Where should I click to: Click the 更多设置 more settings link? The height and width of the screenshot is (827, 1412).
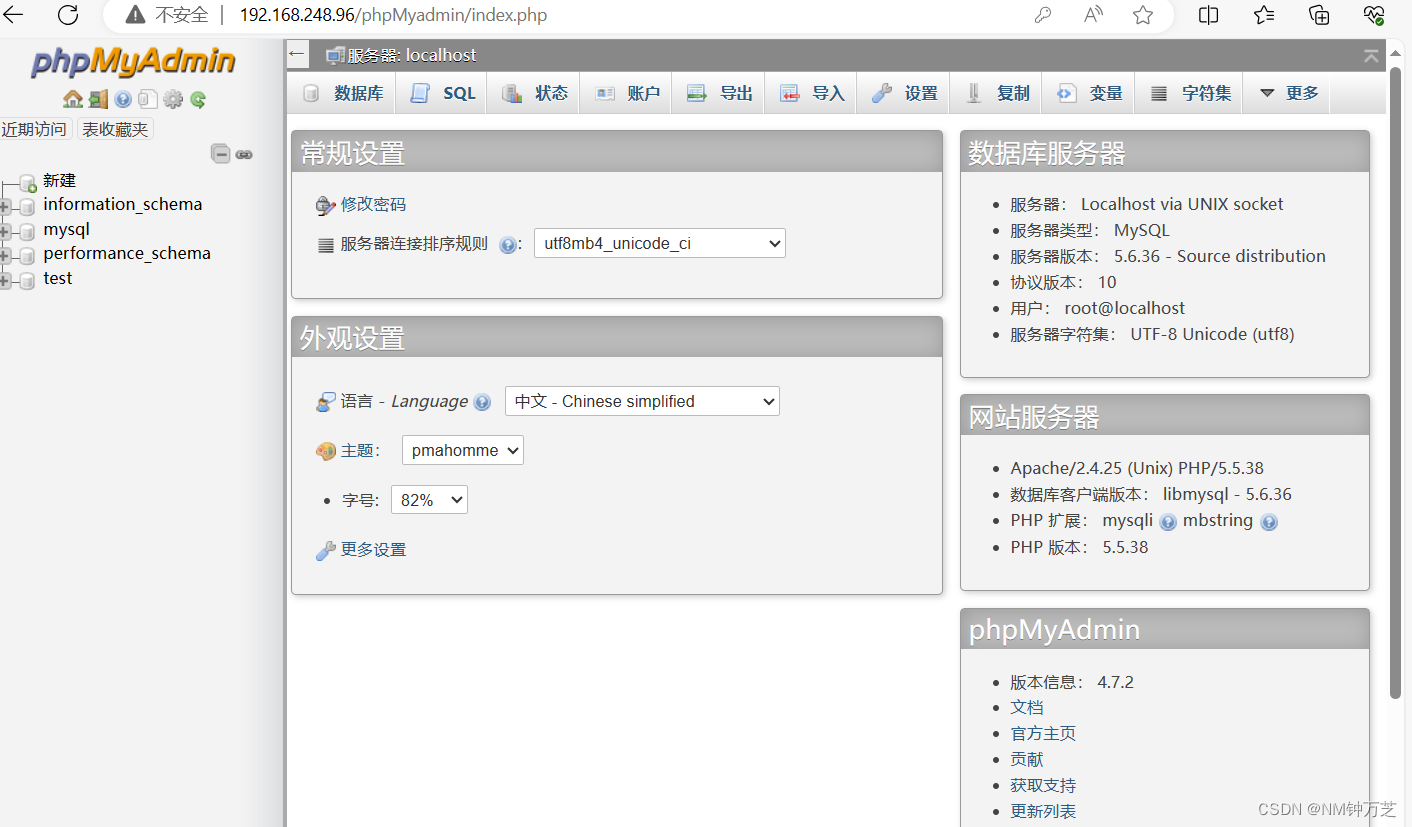(373, 549)
